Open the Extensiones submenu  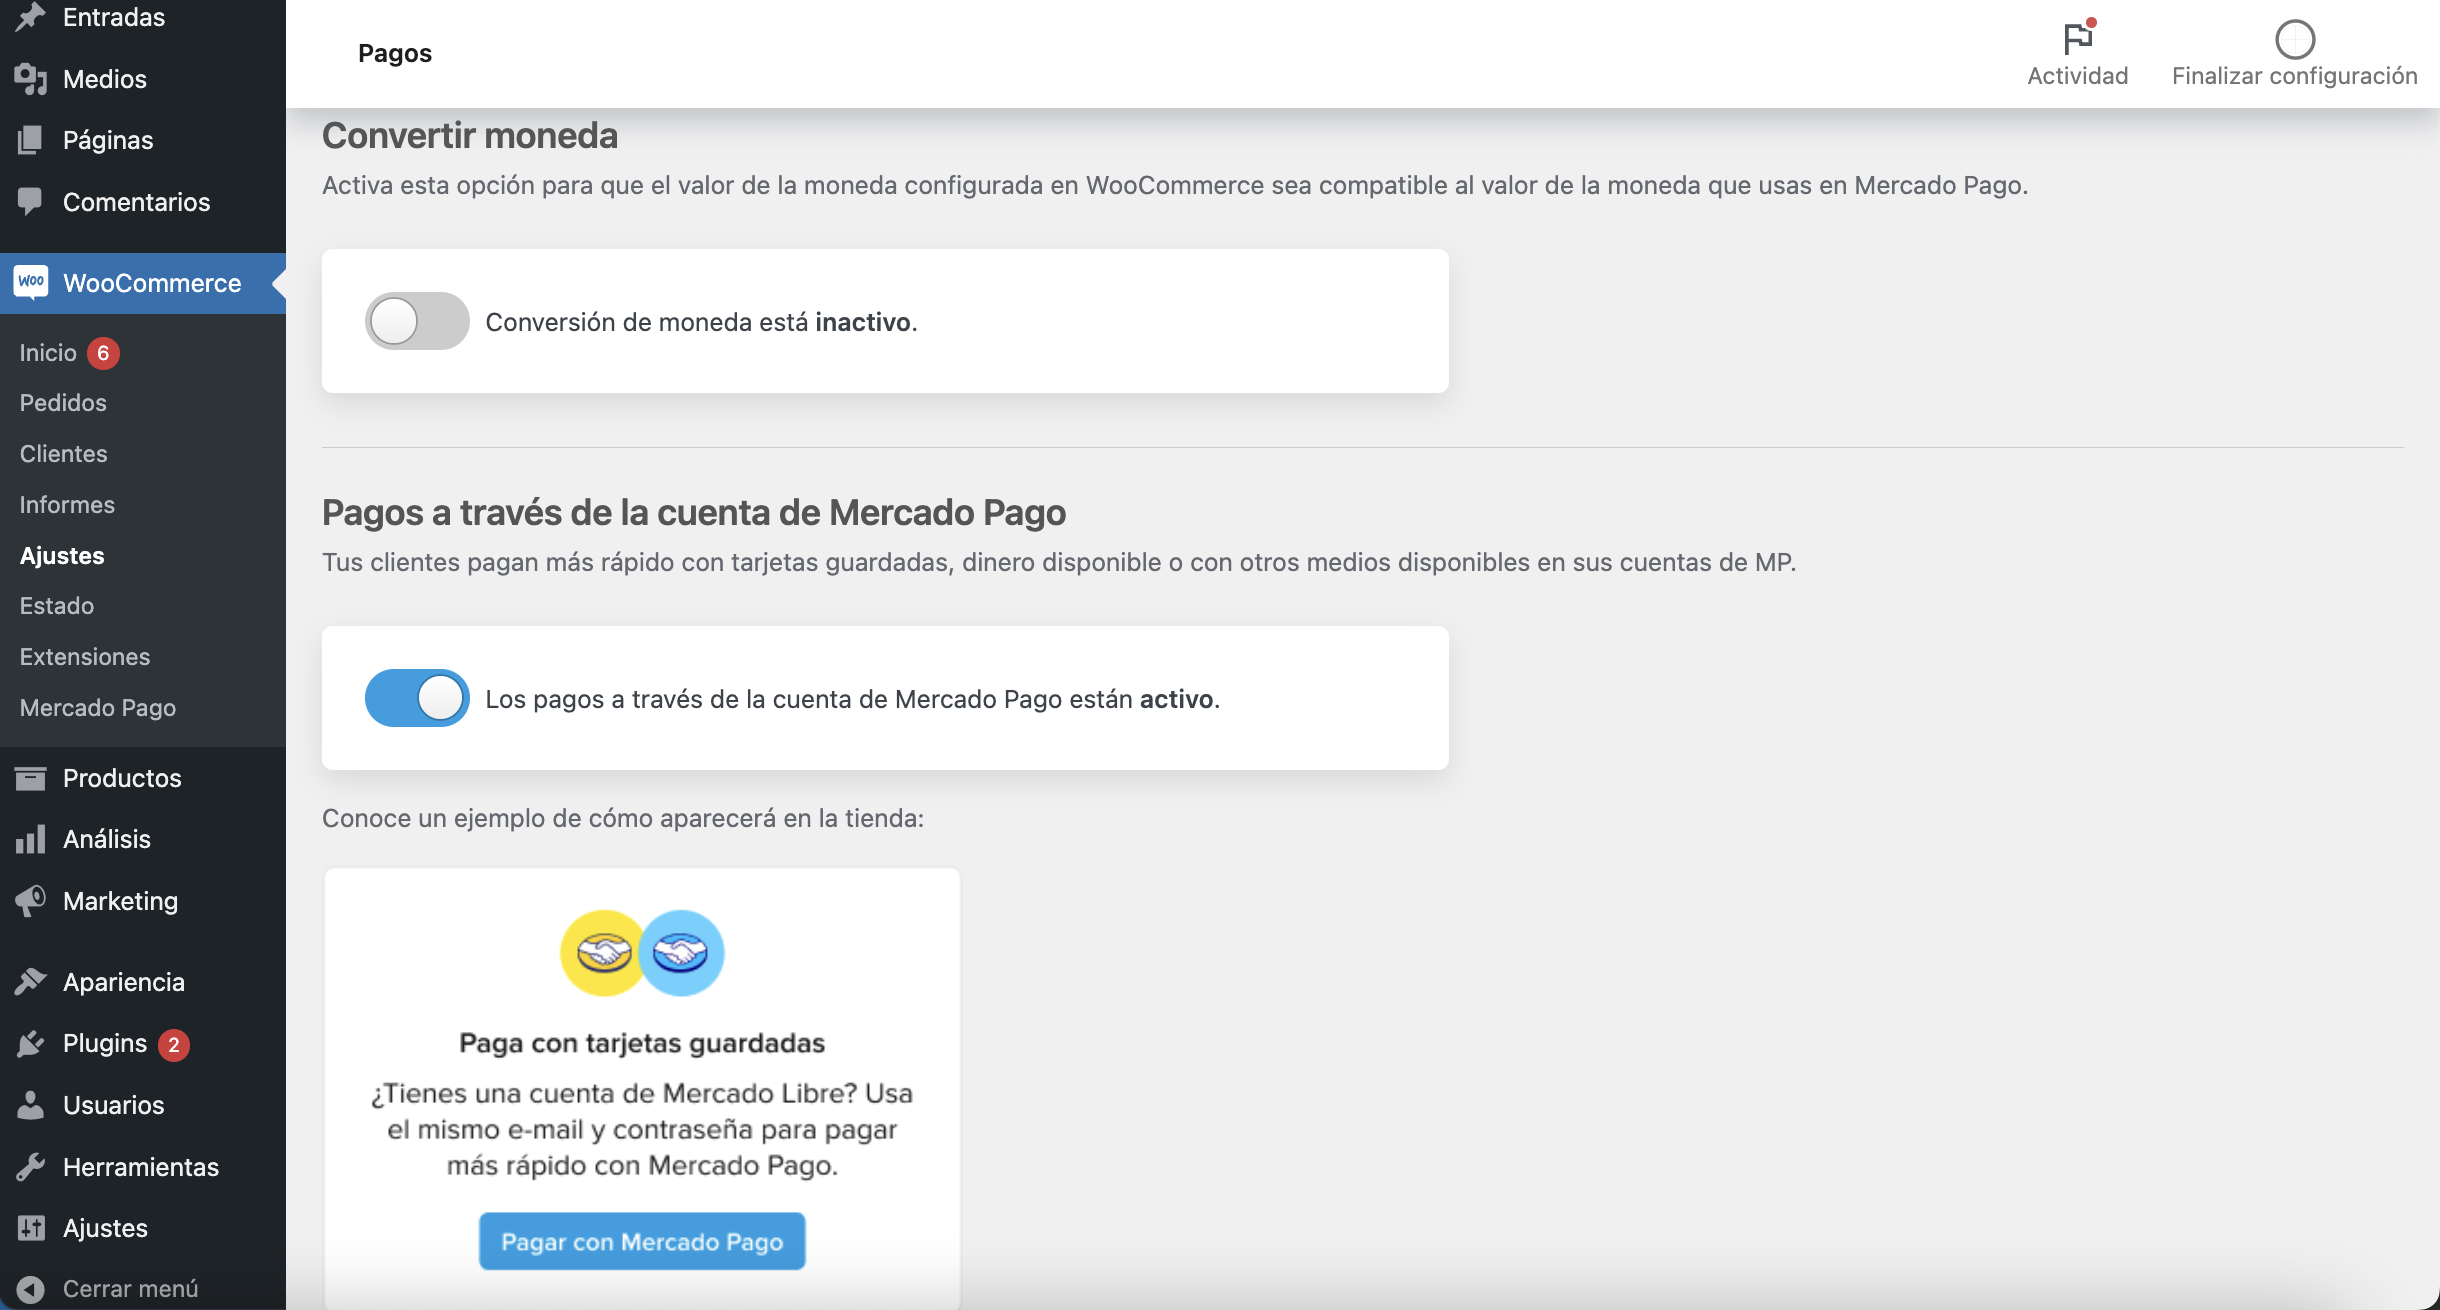tap(85, 657)
